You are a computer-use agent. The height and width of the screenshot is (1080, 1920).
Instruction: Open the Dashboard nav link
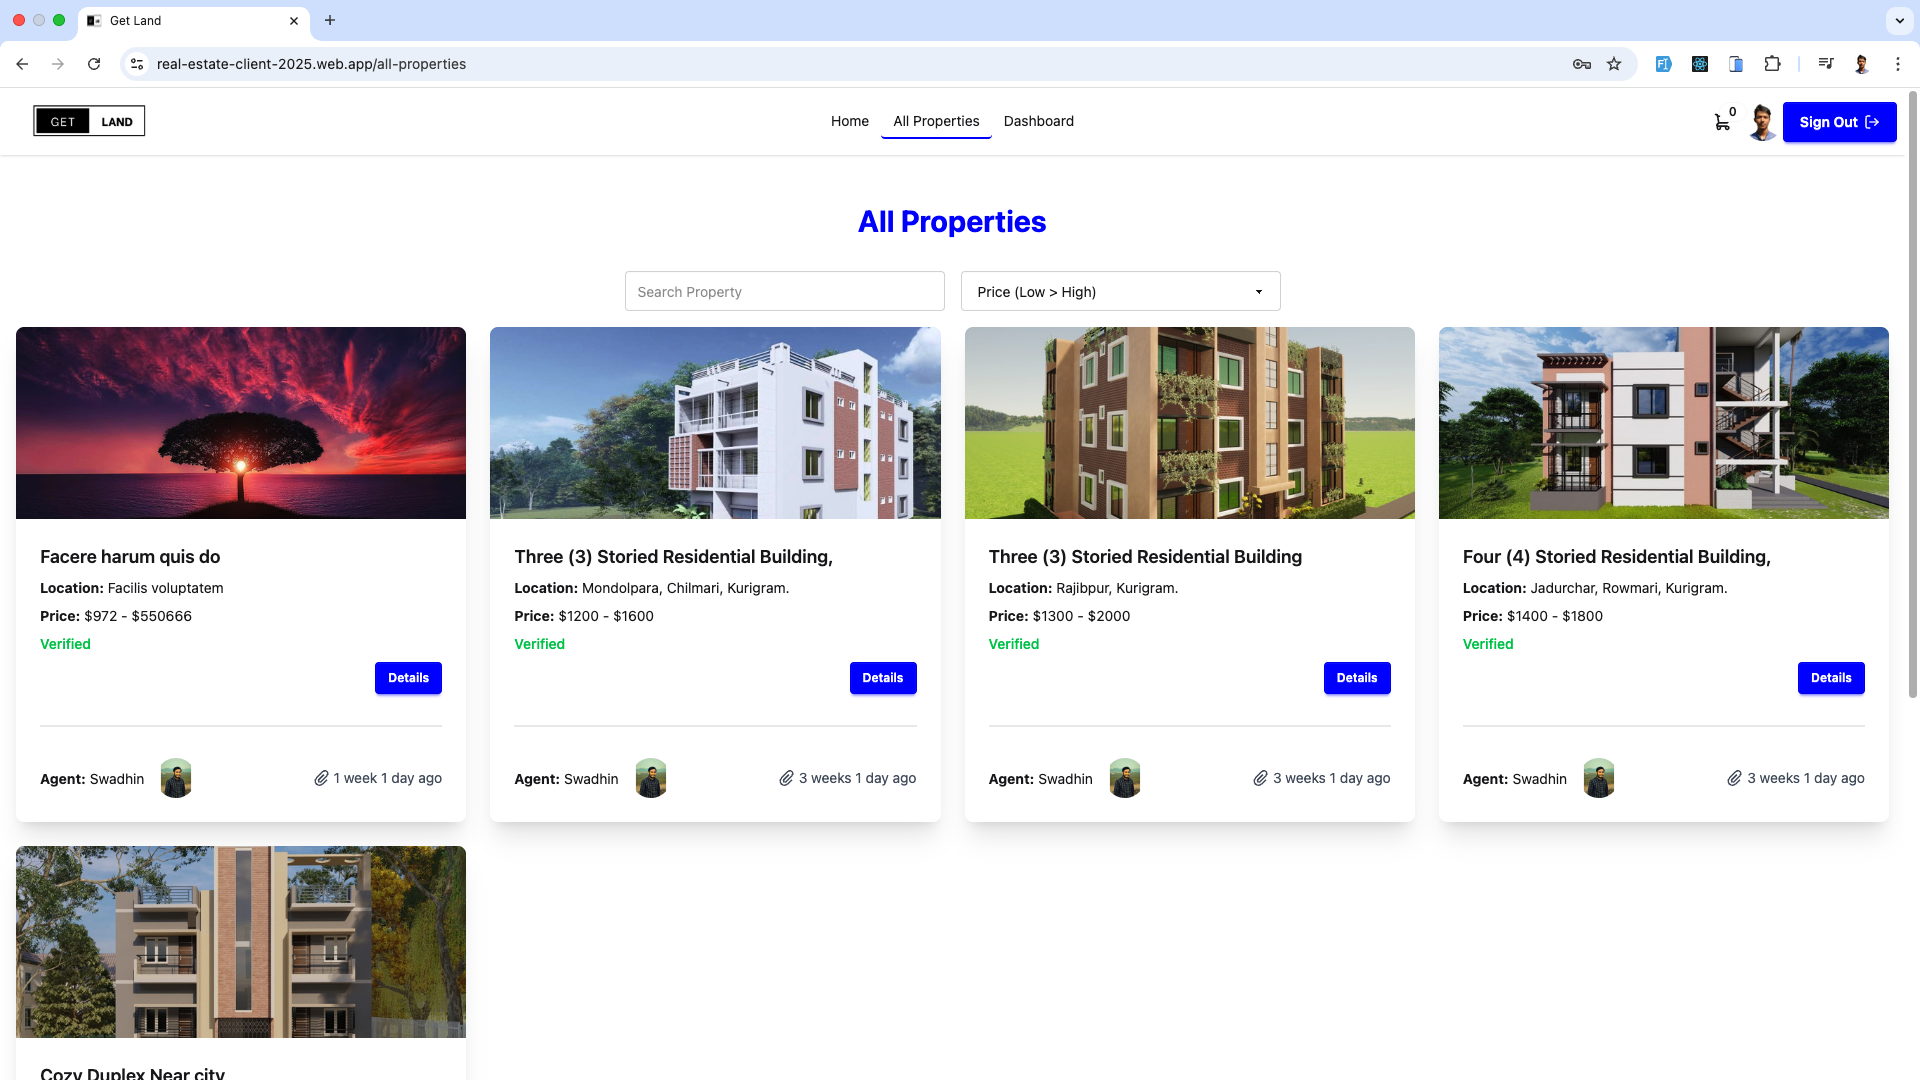point(1039,121)
